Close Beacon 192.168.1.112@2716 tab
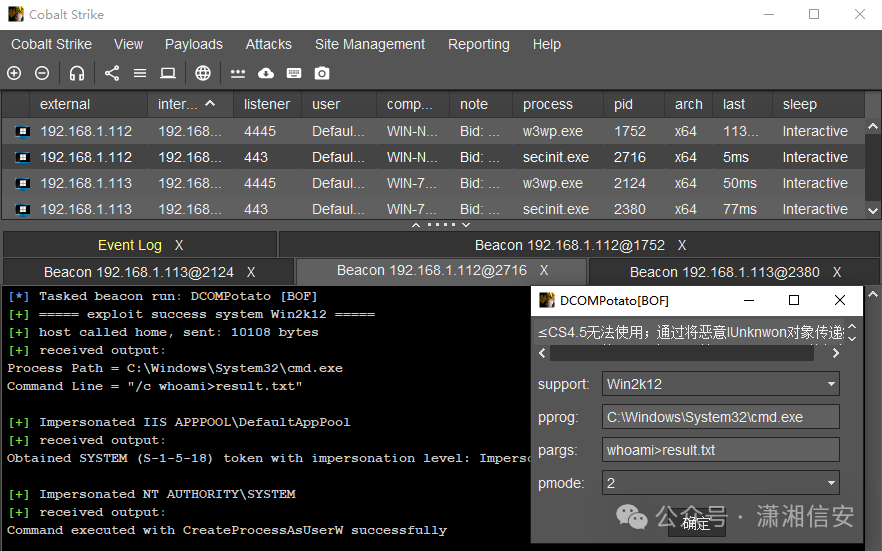The height and width of the screenshot is (551, 882). [x=544, y=270]
